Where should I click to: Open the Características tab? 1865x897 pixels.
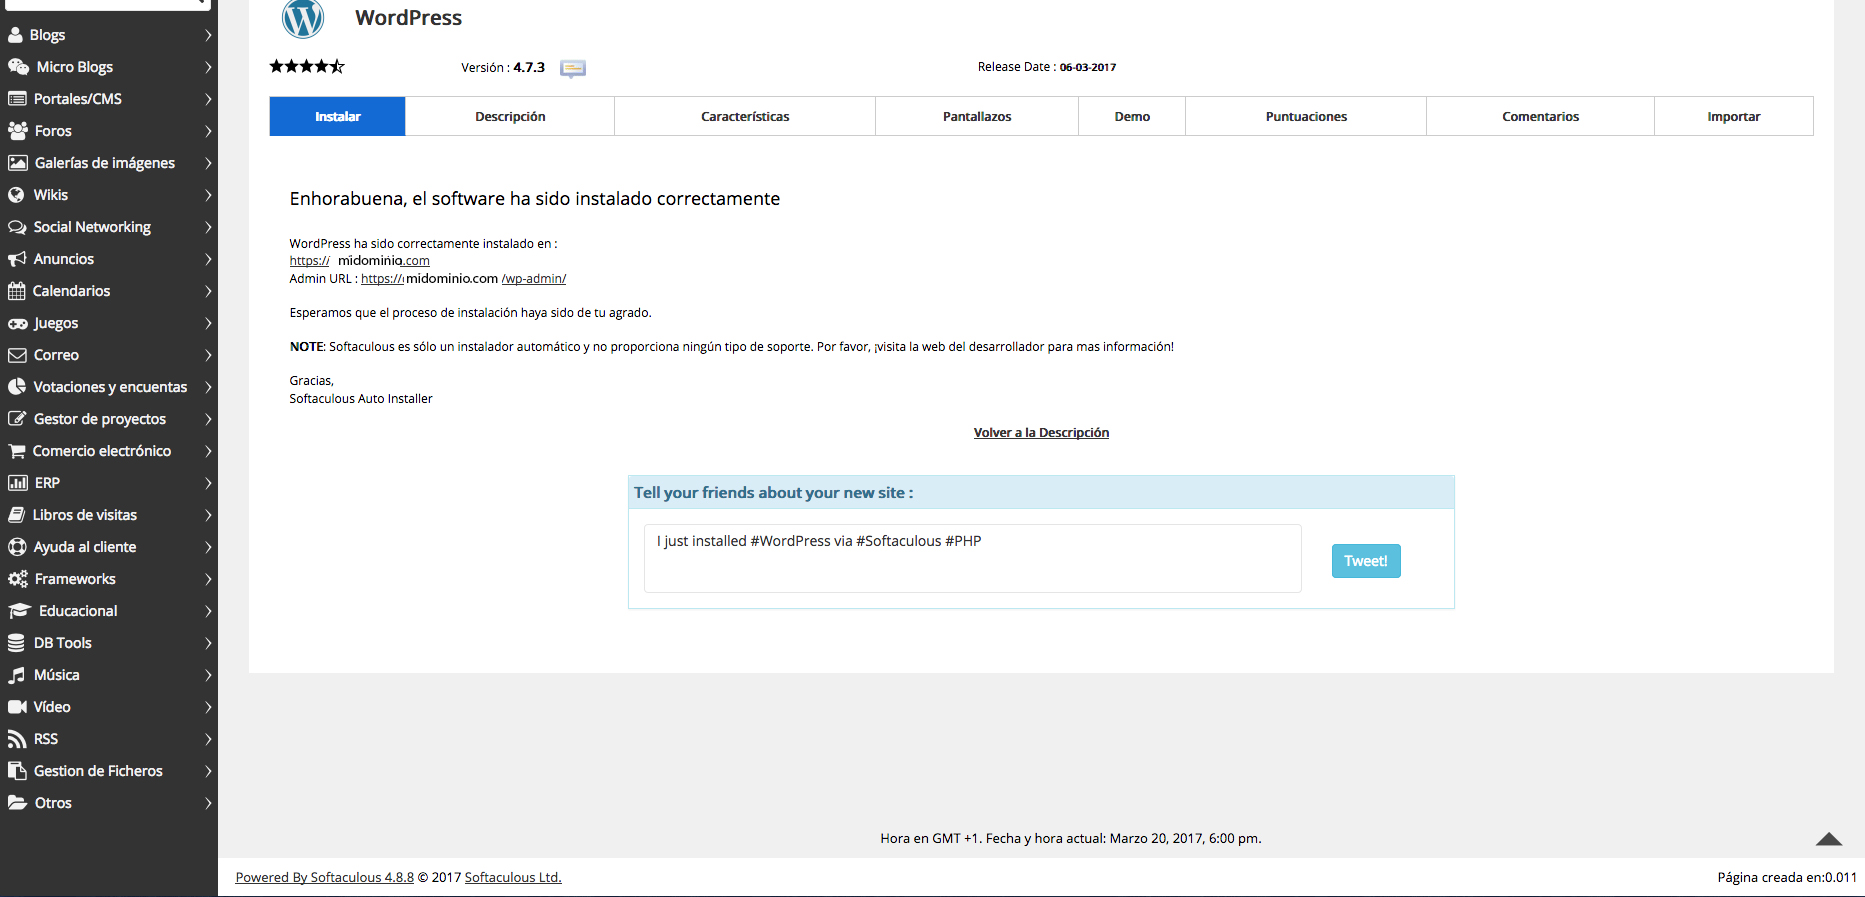point(745,116)
